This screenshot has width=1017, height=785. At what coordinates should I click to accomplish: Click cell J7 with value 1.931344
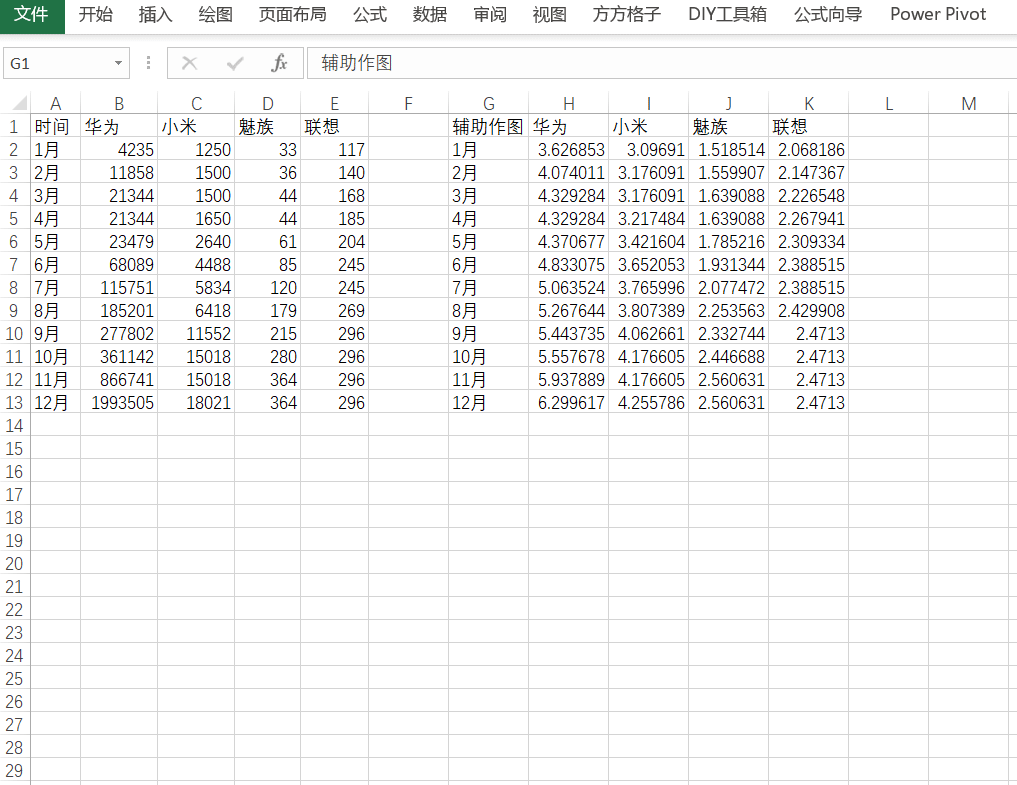point(728,264)
